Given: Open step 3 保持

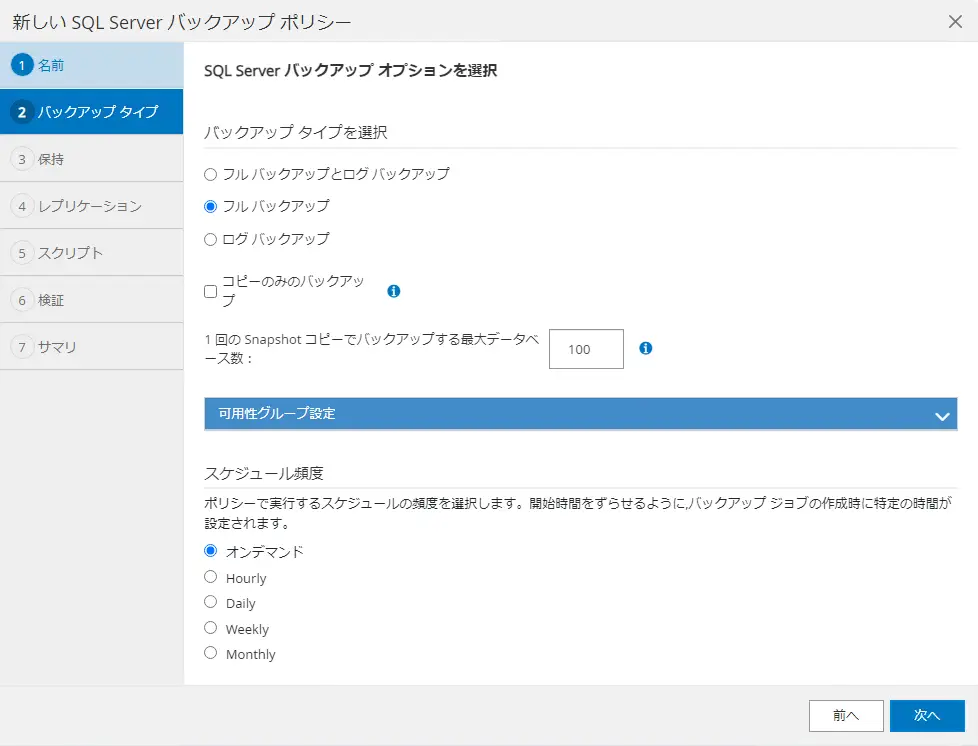Looking at the screenshot, I should pyautogui.click(x=92, y=158).
